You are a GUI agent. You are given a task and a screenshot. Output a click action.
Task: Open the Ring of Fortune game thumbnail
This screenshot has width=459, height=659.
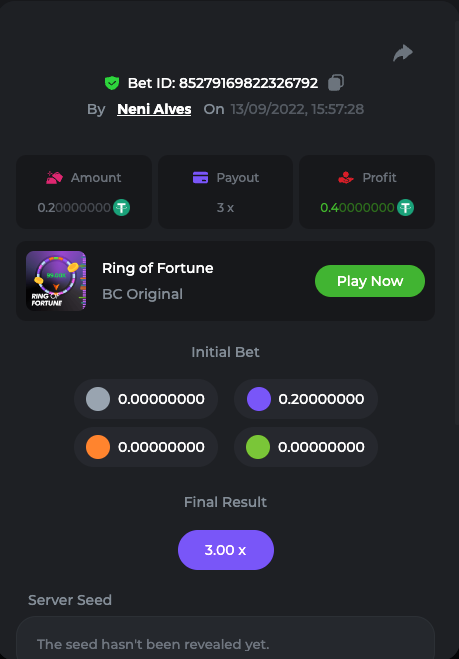tap(56, 281)
